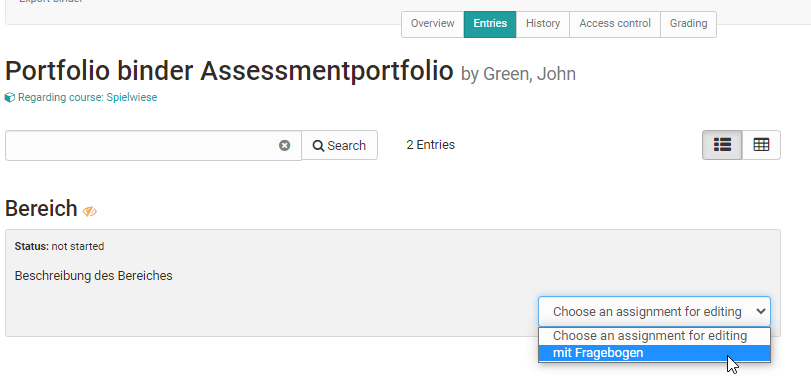Go to the Access control tab
This screenshot has height=391, width=811.
614,24
